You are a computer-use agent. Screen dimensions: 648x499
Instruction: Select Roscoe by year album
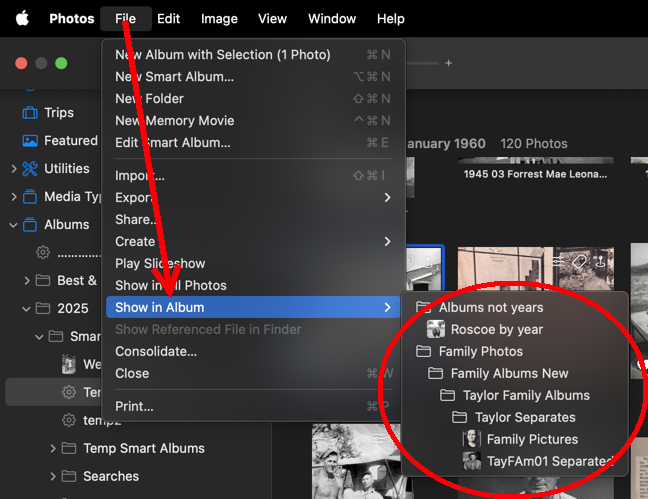(515, 329)
